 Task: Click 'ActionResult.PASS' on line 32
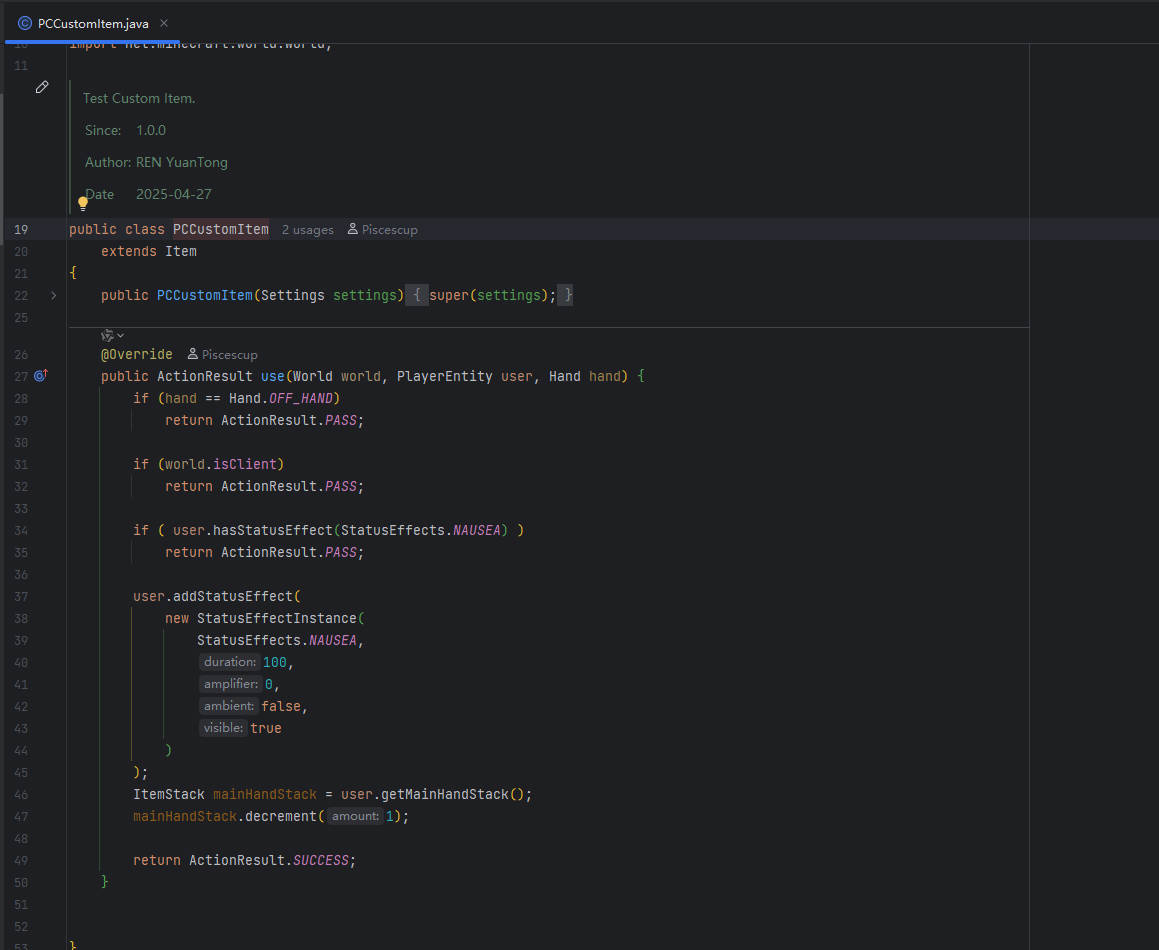pyautogui.click(x=289, y=486)
